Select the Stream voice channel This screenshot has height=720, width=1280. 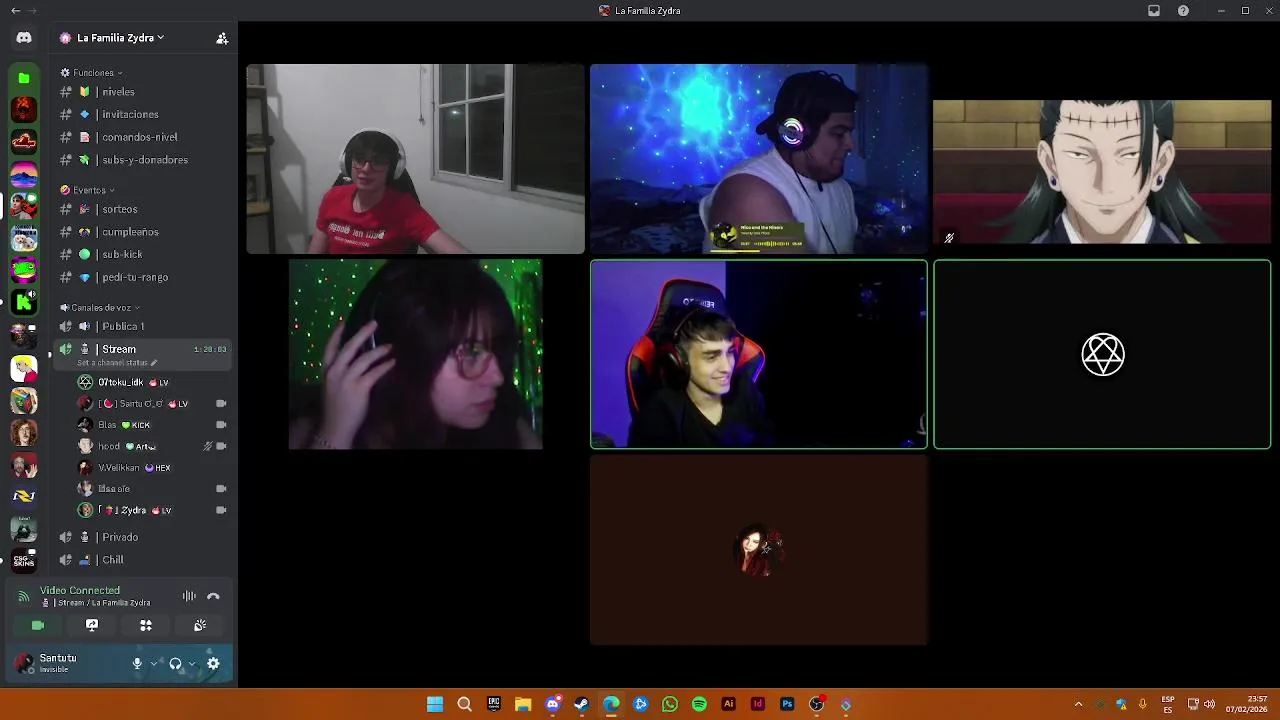143,354
